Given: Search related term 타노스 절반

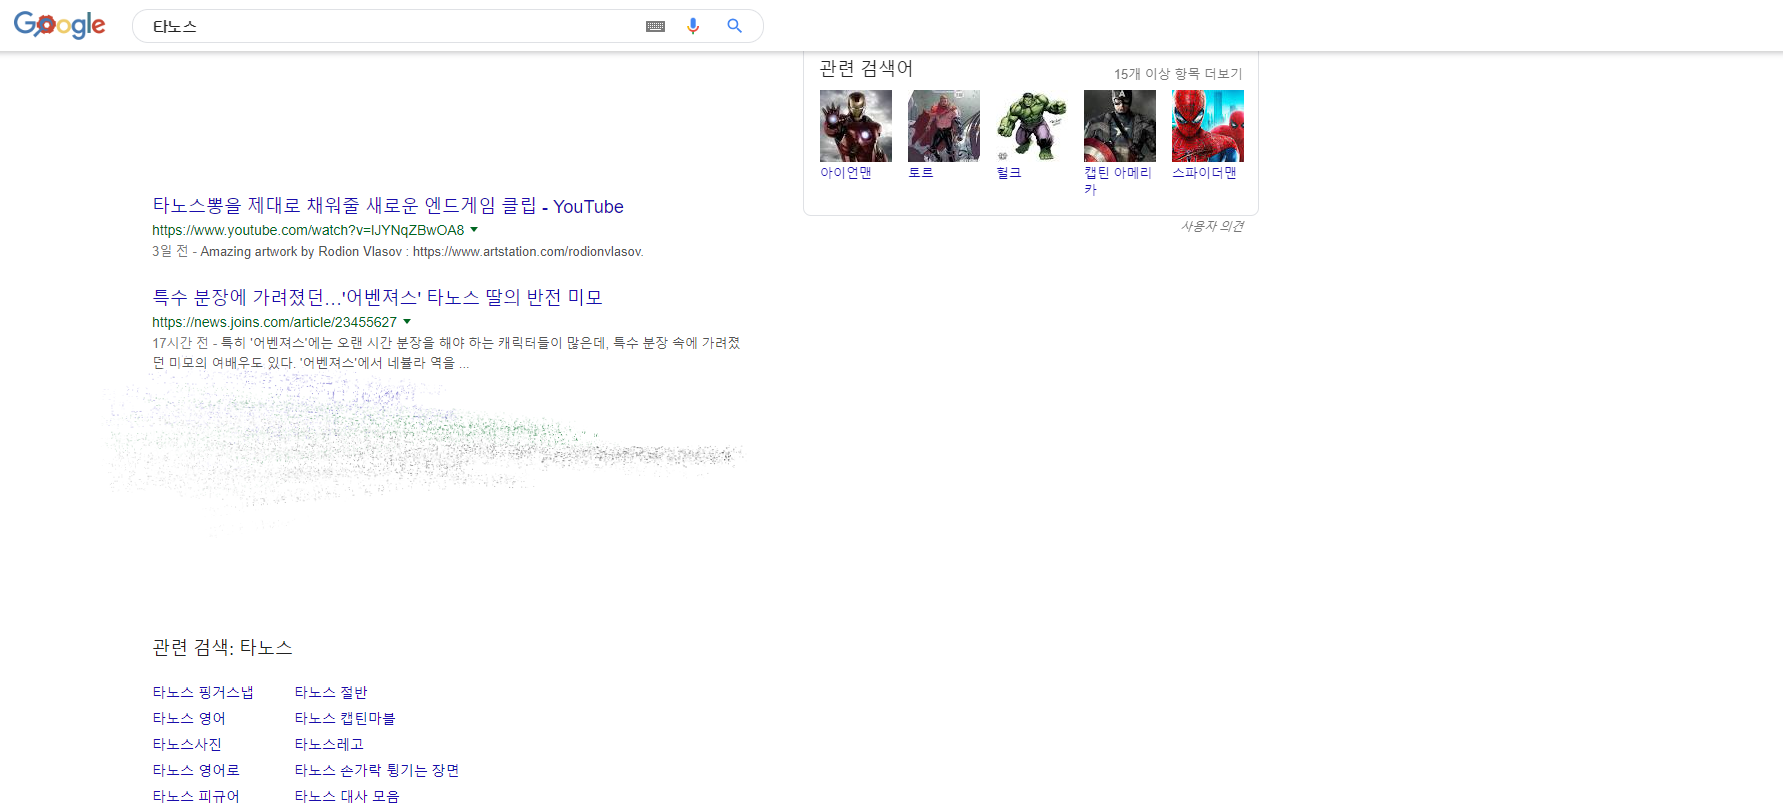Looking at the screenshot, I should (331, 692).
